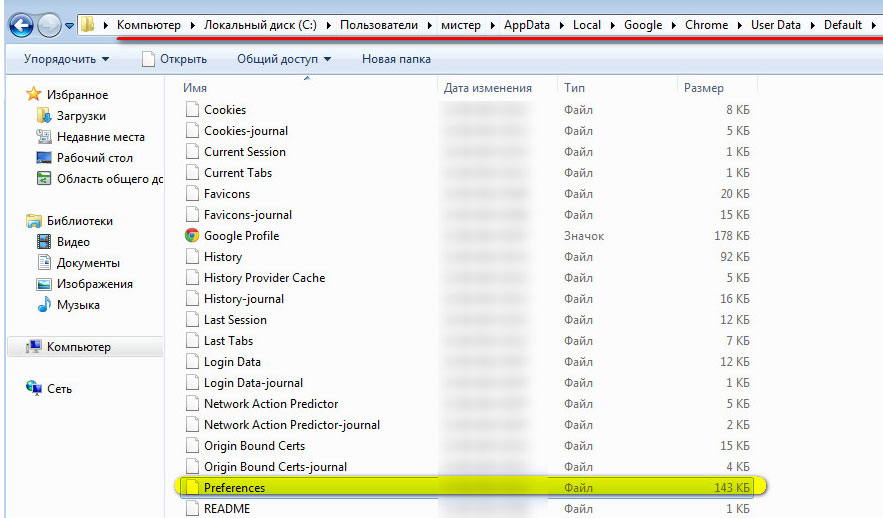This screenshot has height=518, width=883.
Task: Expand the arrow after Chrome in address path
Action: (740, 25)
